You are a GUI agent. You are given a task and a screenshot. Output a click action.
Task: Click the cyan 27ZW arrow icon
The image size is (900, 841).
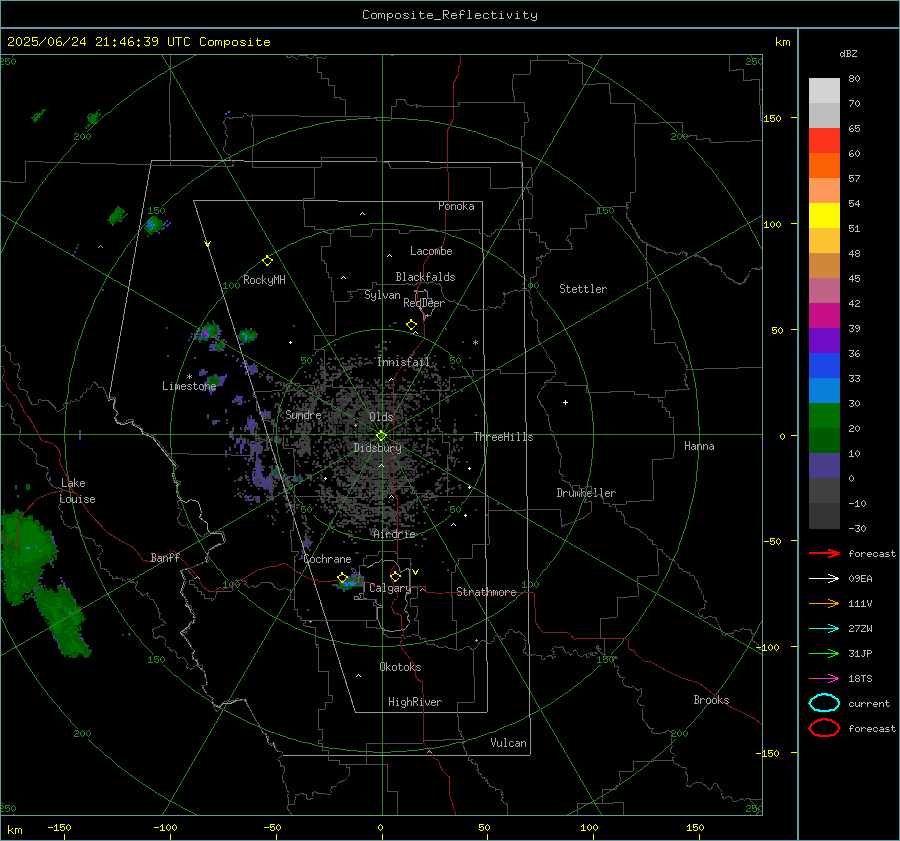click(x=824, y=629)
